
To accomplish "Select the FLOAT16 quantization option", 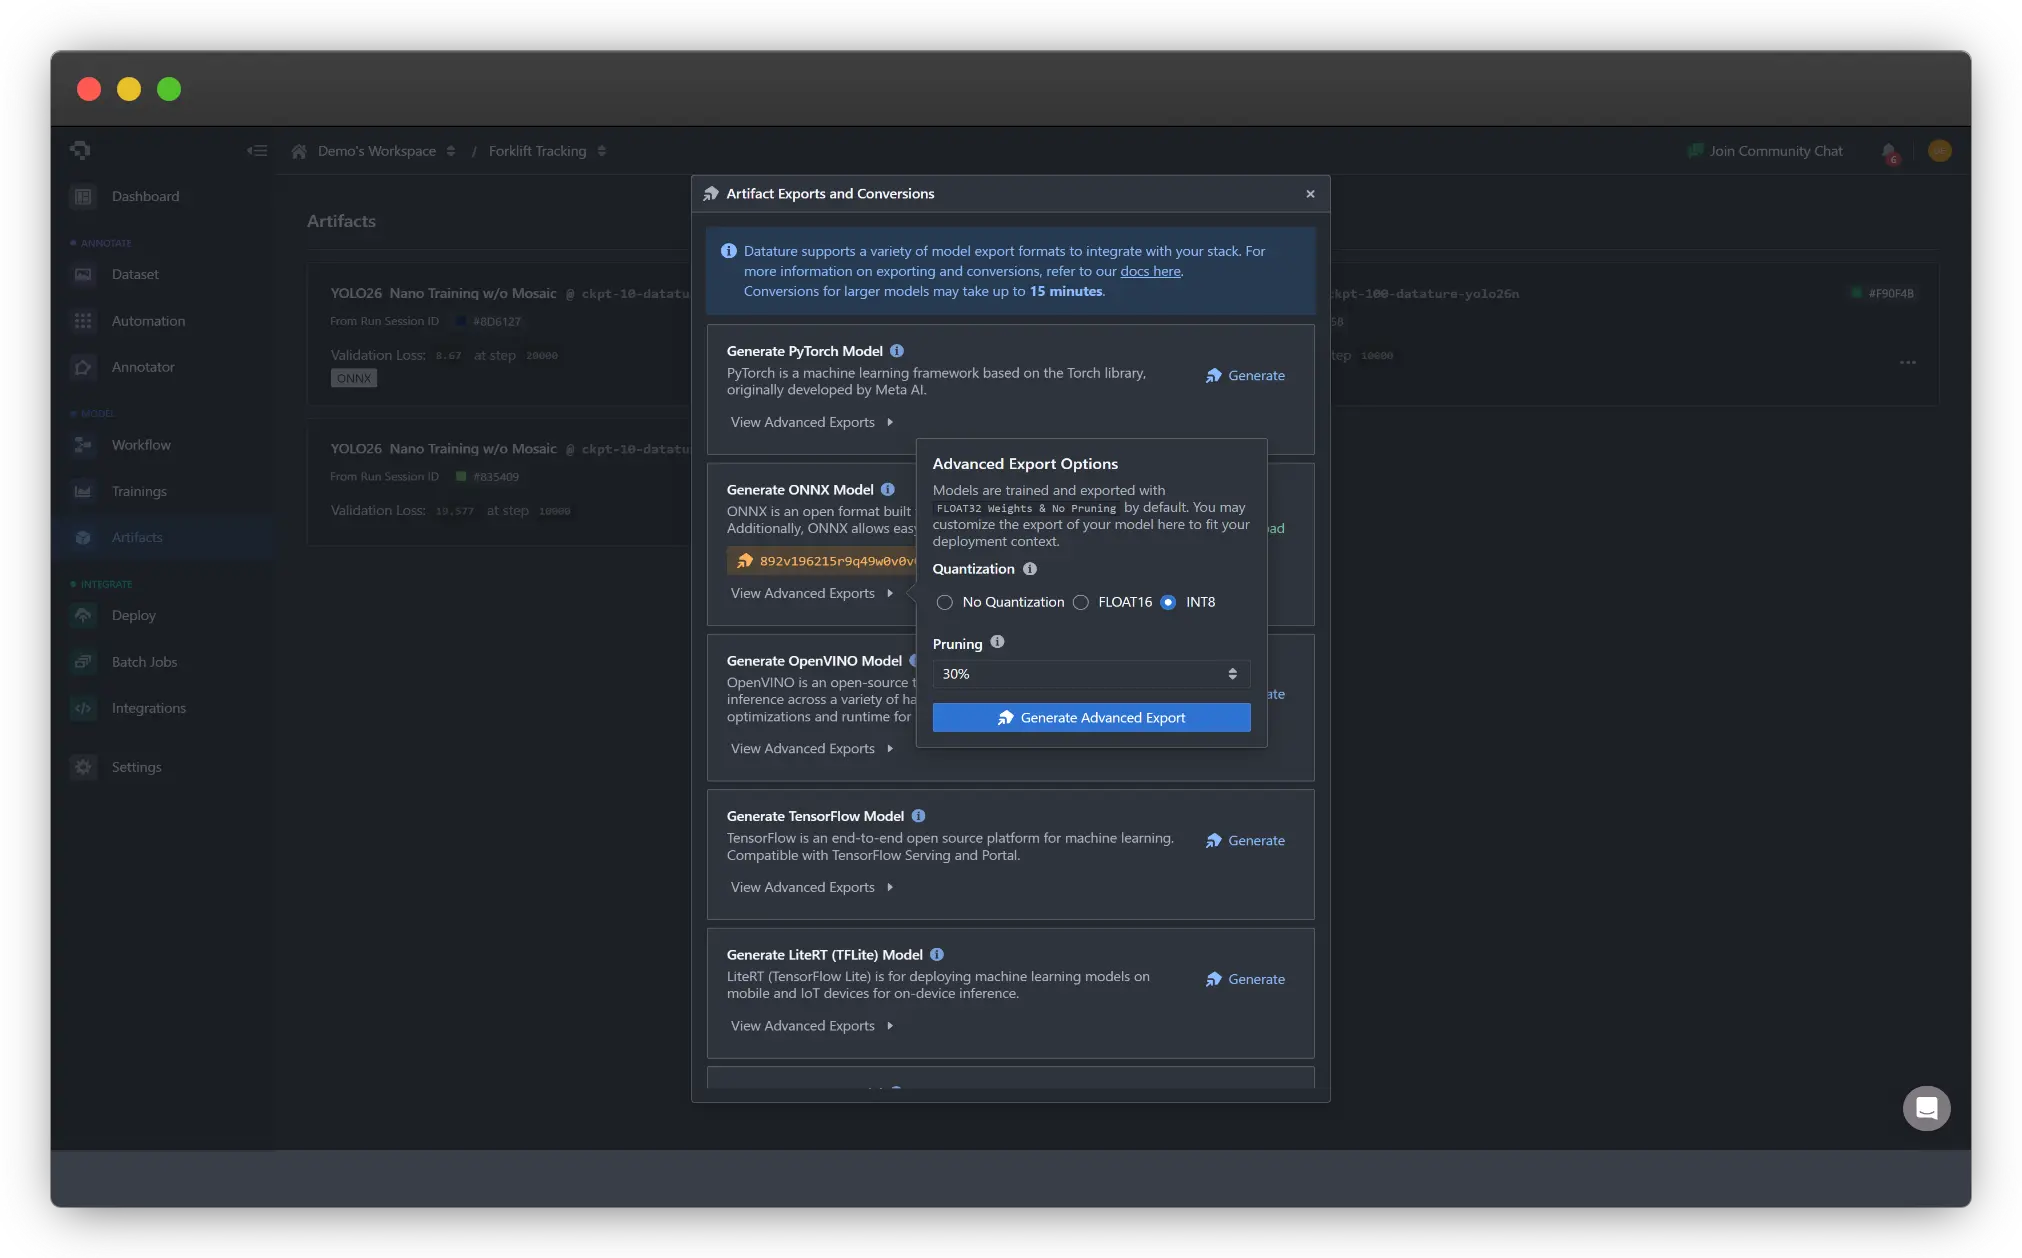I will coord(1081,602).
